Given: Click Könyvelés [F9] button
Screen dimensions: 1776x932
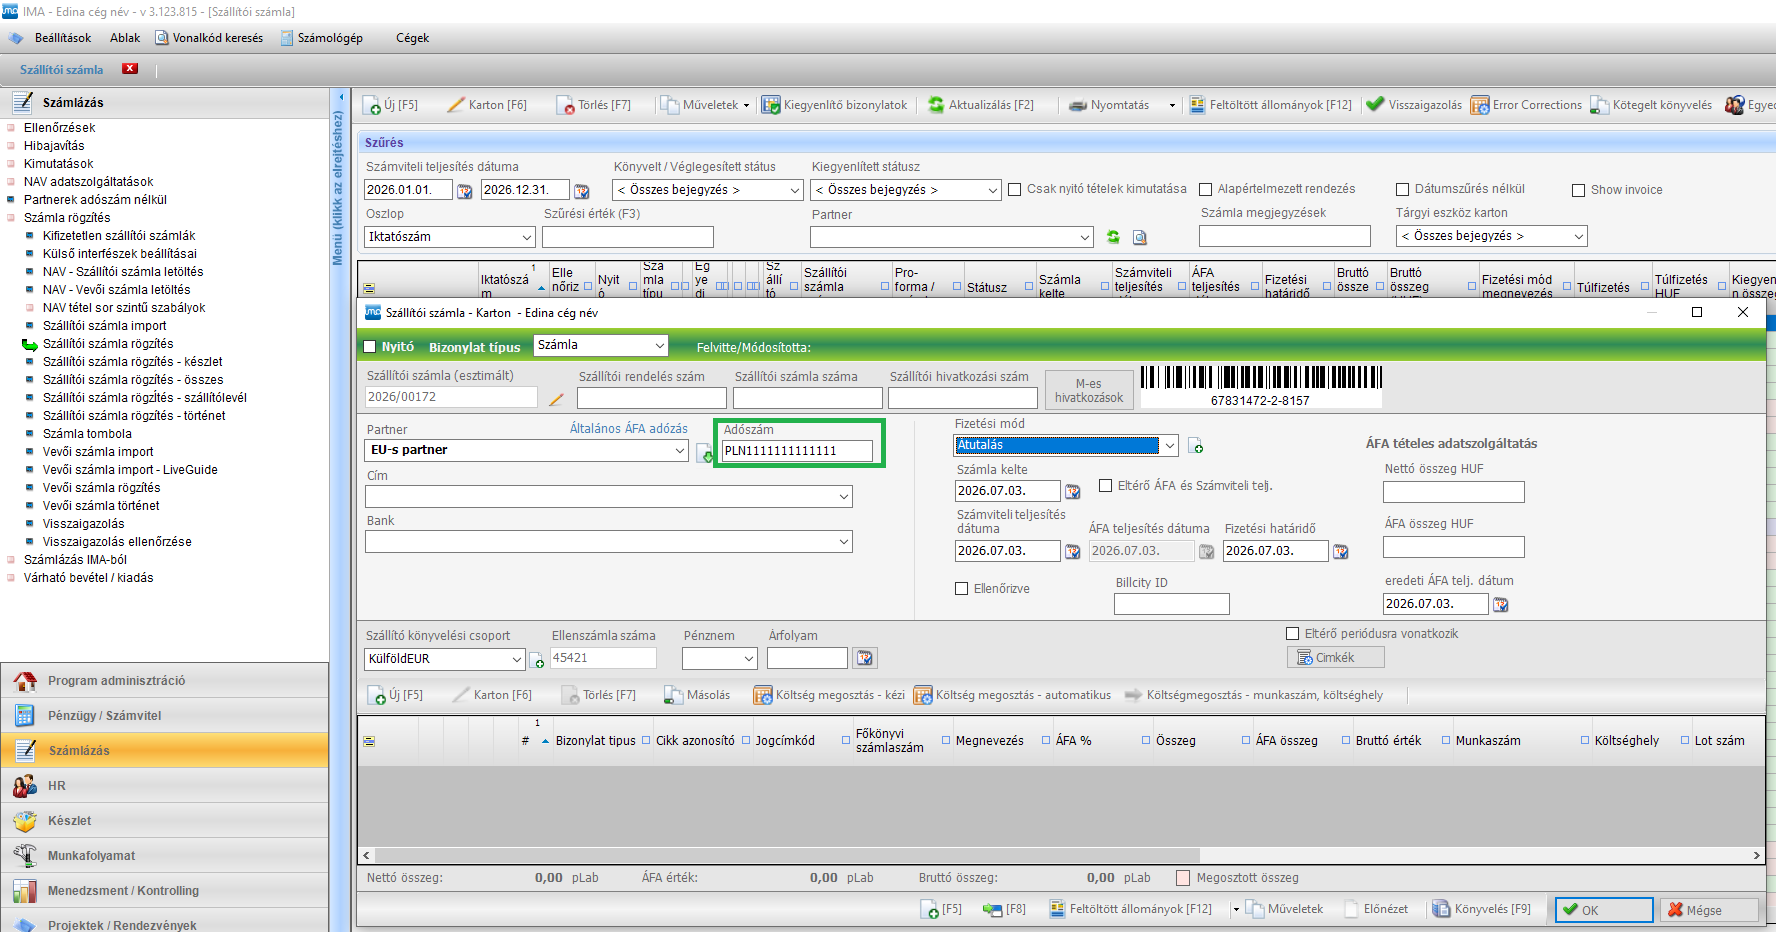Looking at the screenshot, I should 1482,909.
